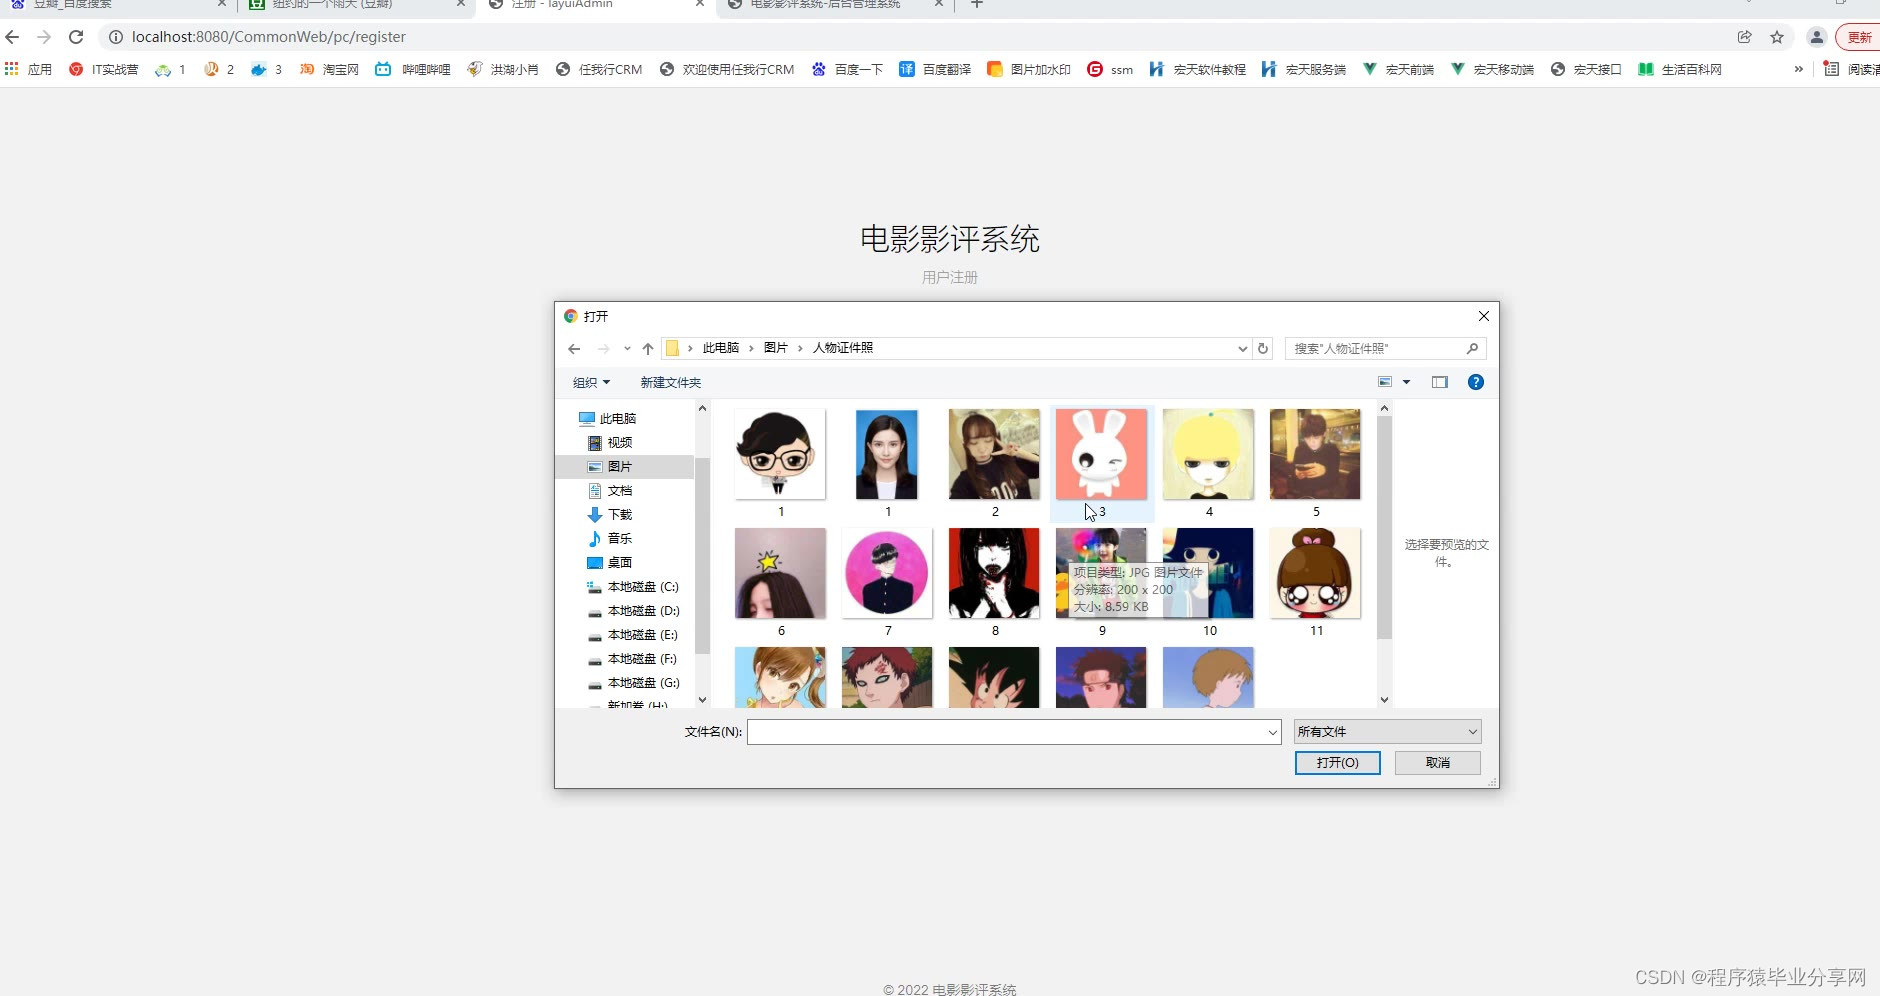
Task: Open the 所有文件 file type dropdown
Action: (1387, 732)
